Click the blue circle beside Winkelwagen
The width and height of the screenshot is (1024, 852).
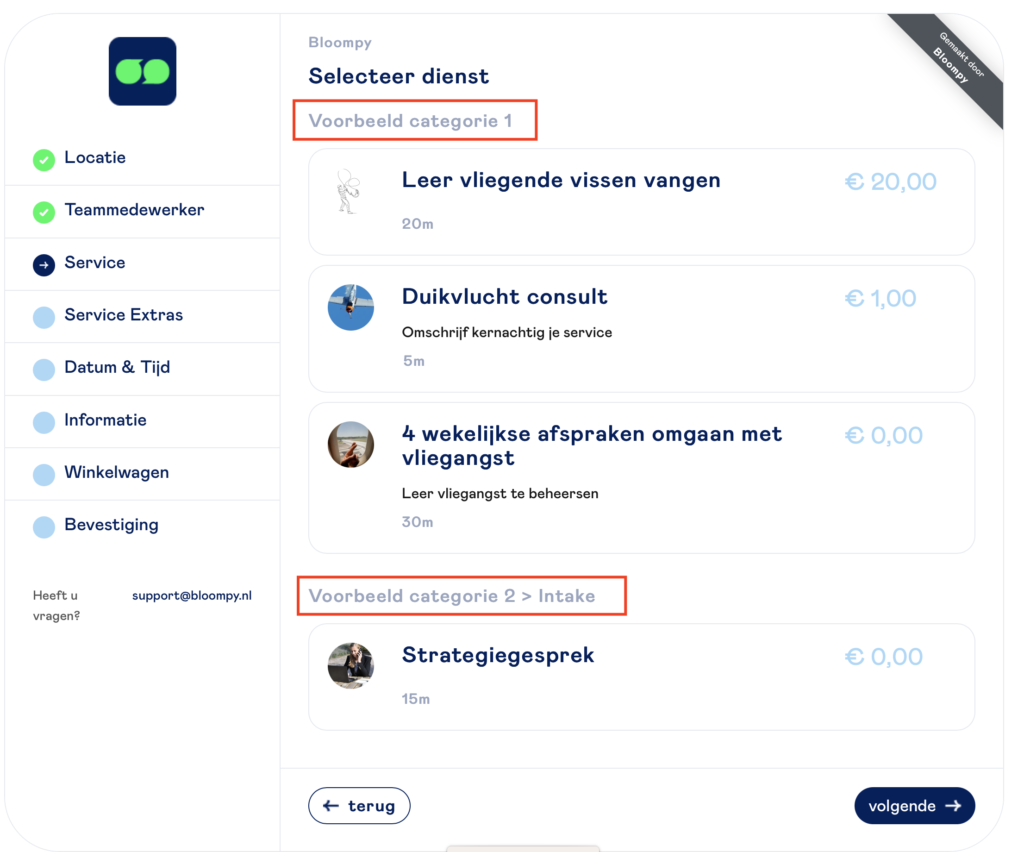point(44,474)
